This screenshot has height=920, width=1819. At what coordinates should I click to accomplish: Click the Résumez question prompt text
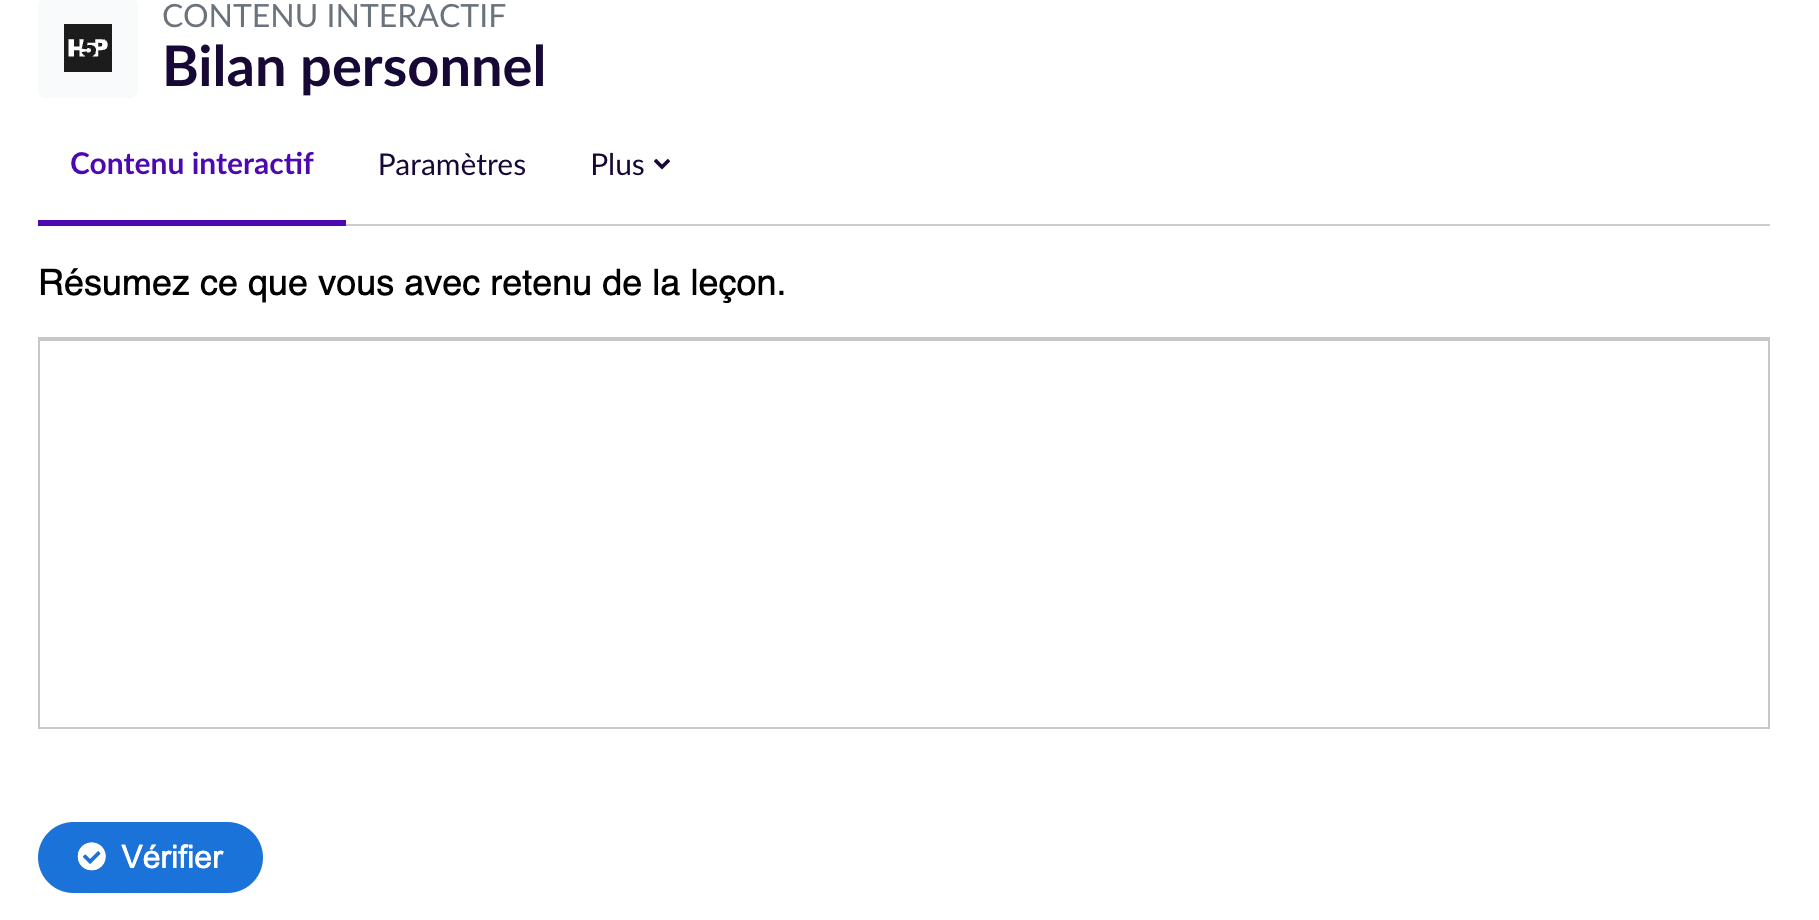click(412, 283)
